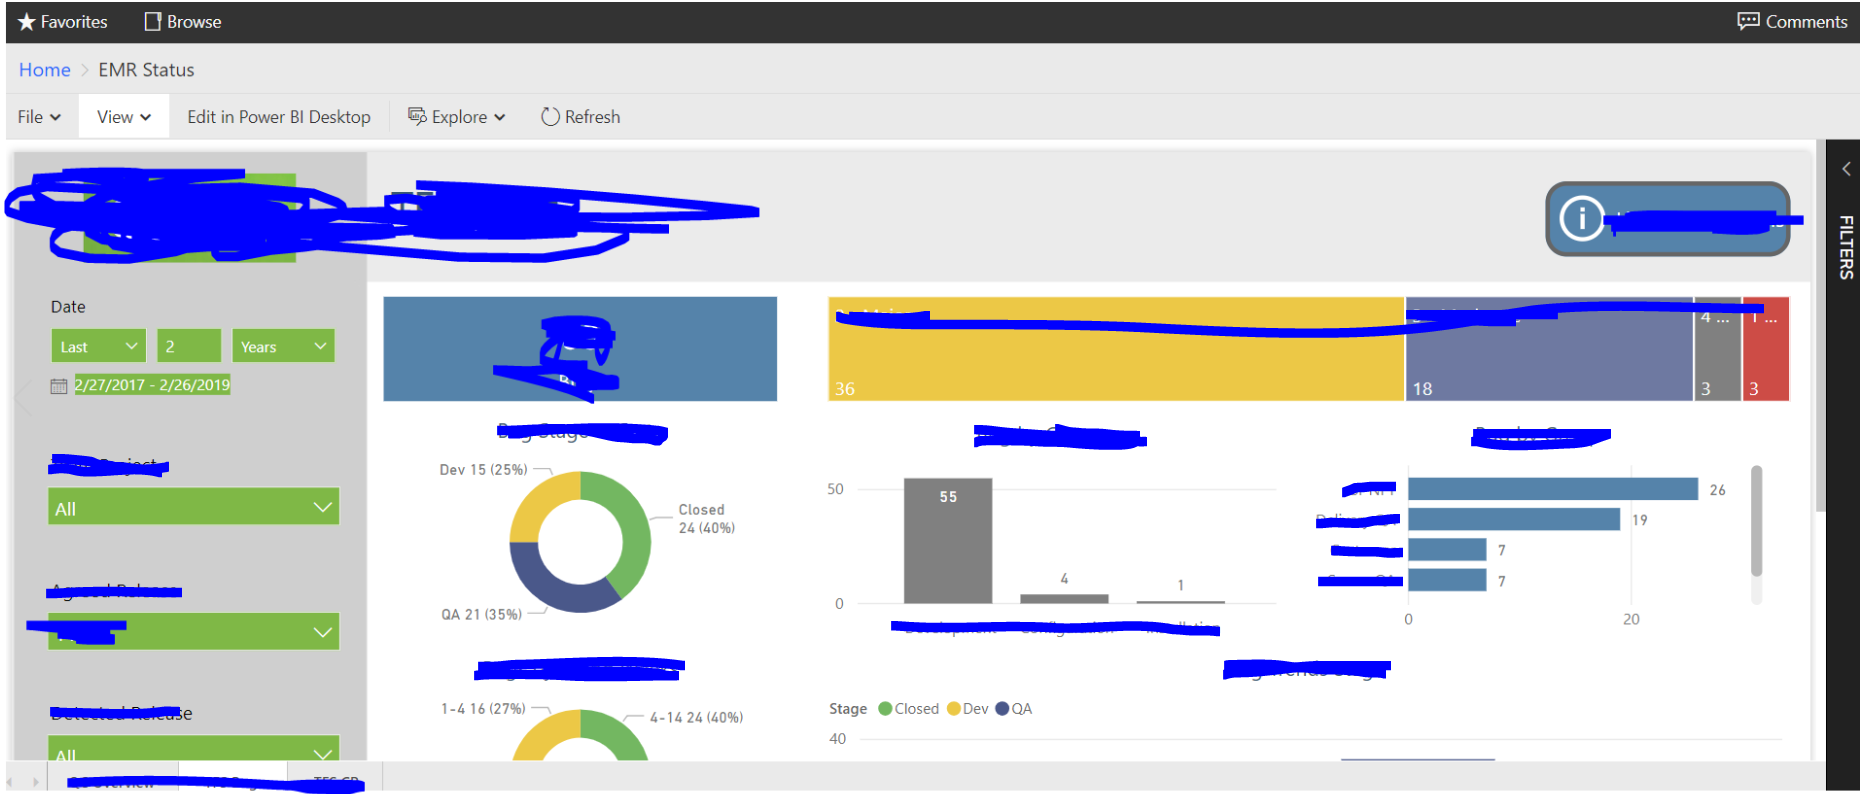Viewport: 1874px width, 806px height.
Task: Click the EMR Status breadcrumb text
Action: pos(146,70)
